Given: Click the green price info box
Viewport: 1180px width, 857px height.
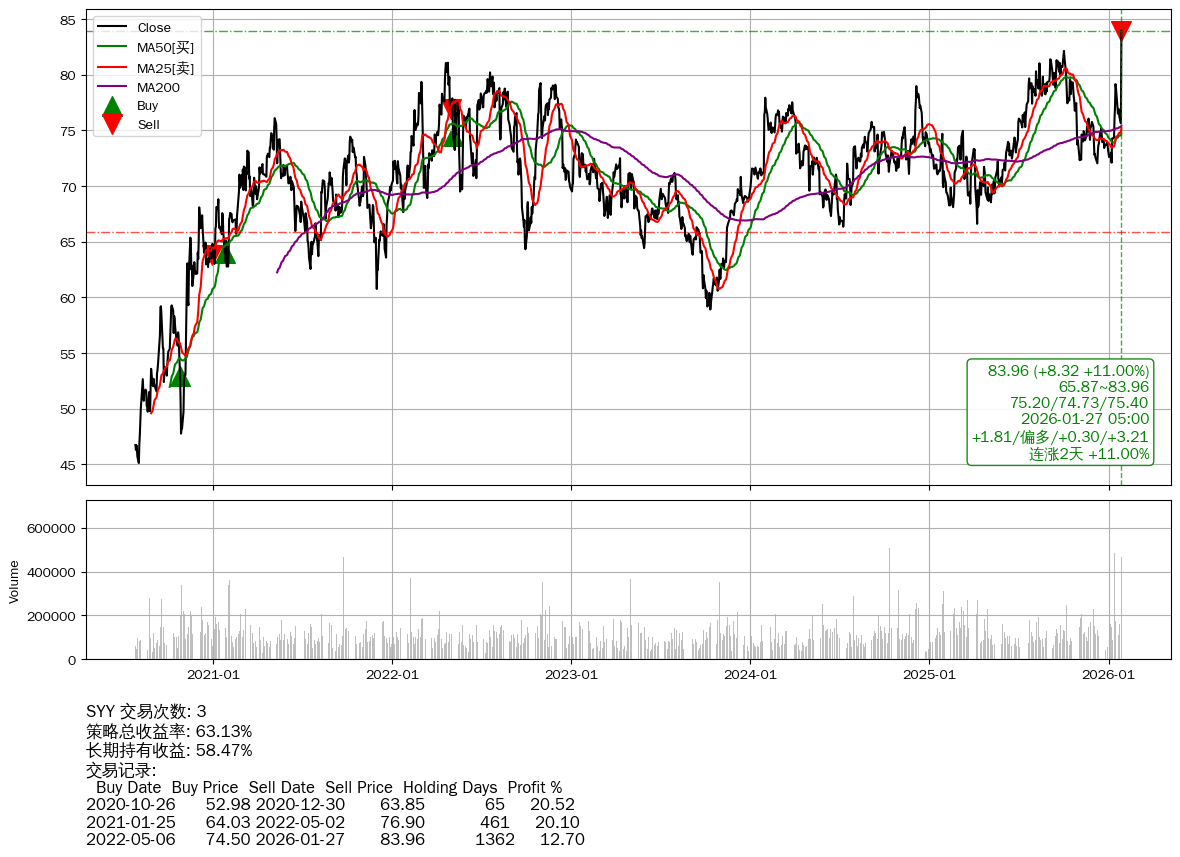Looking at the screenshot, I should coord(1060,412).
